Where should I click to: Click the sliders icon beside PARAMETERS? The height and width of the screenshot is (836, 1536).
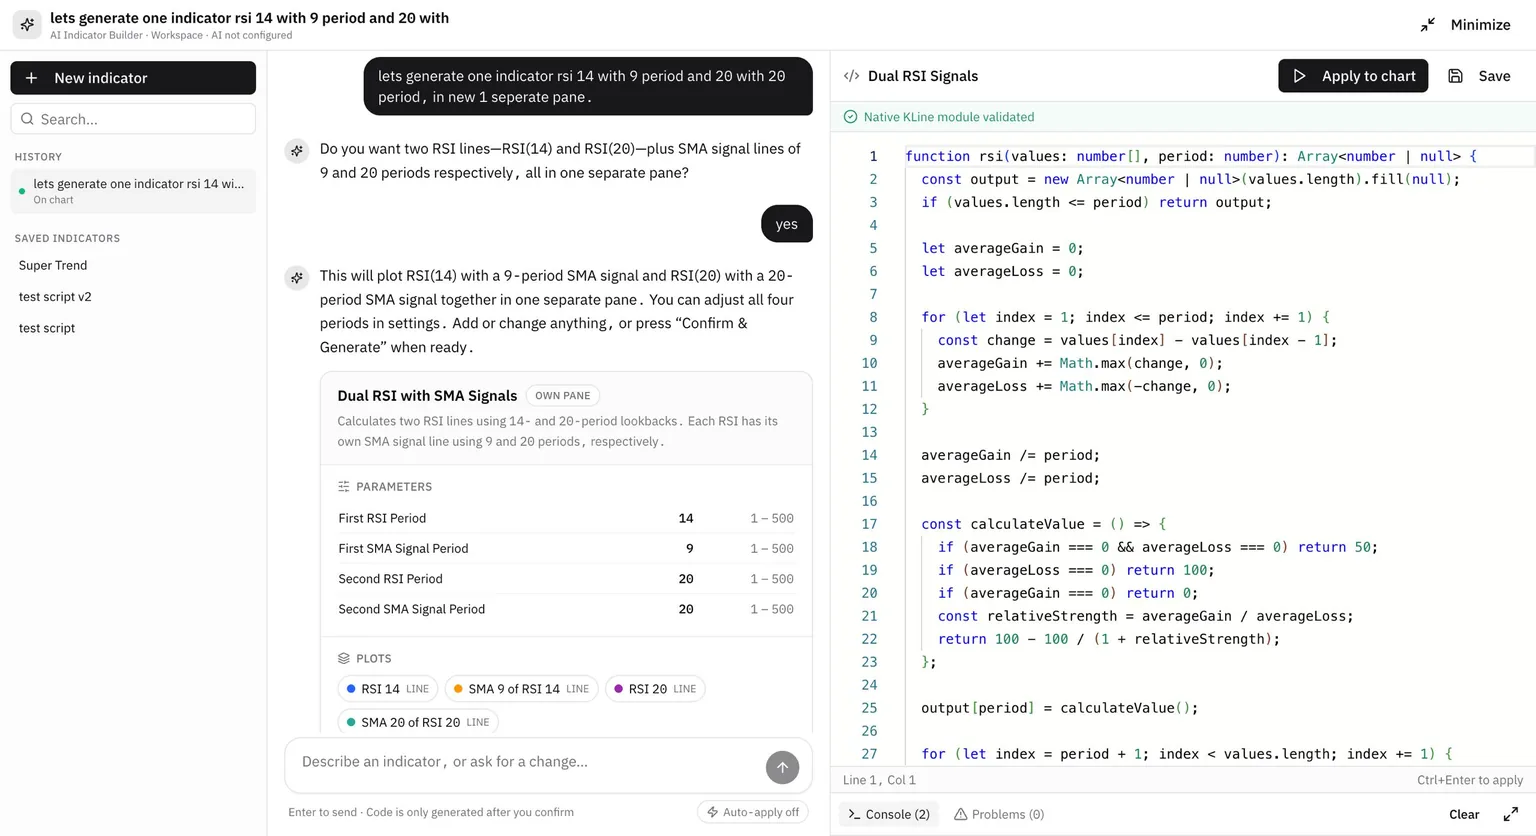[343, 487]
